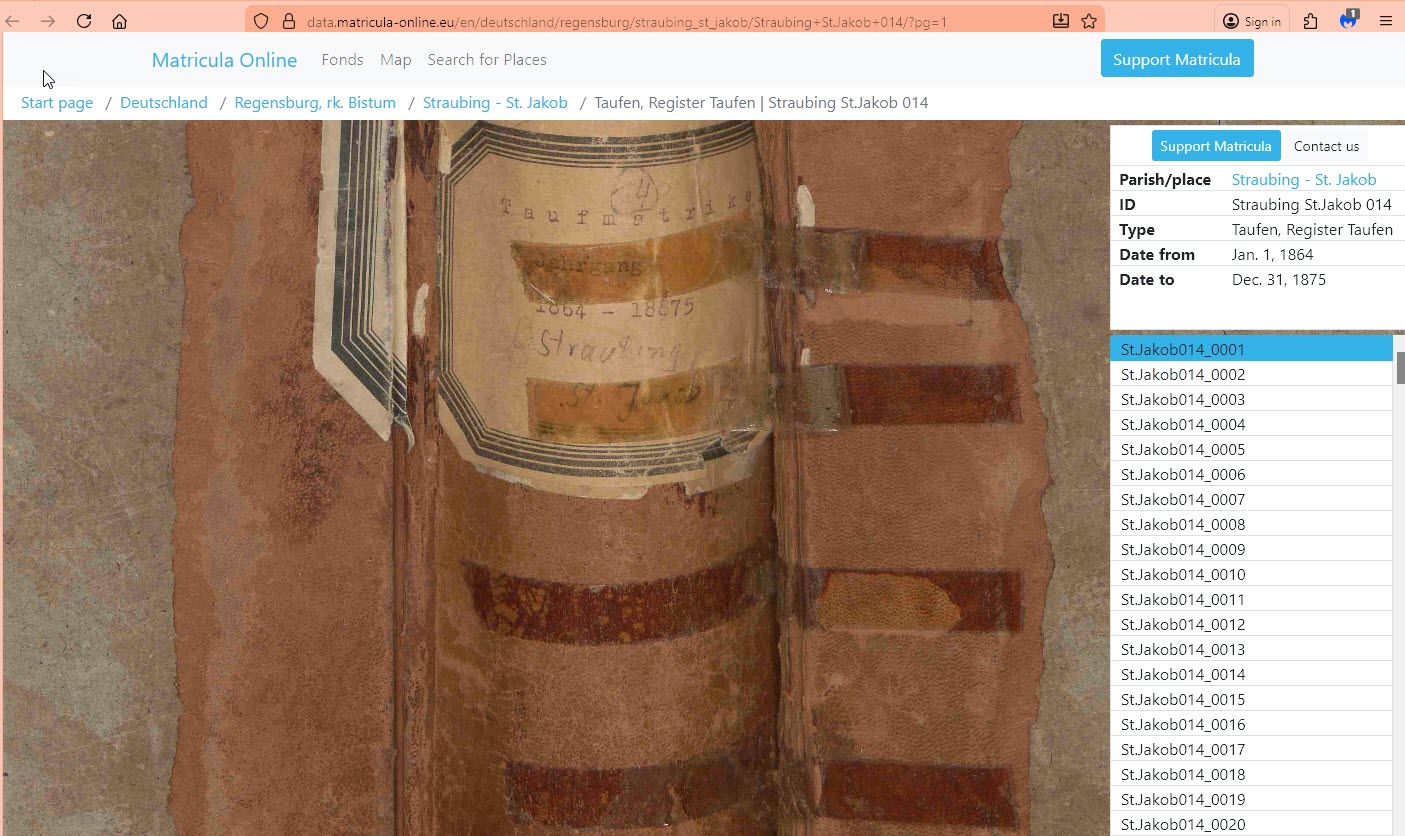Screen dimensions: 1405x836
Task: Follow the Straubing - St. Jakob parish link
Action: click(x=1303, y=180)
